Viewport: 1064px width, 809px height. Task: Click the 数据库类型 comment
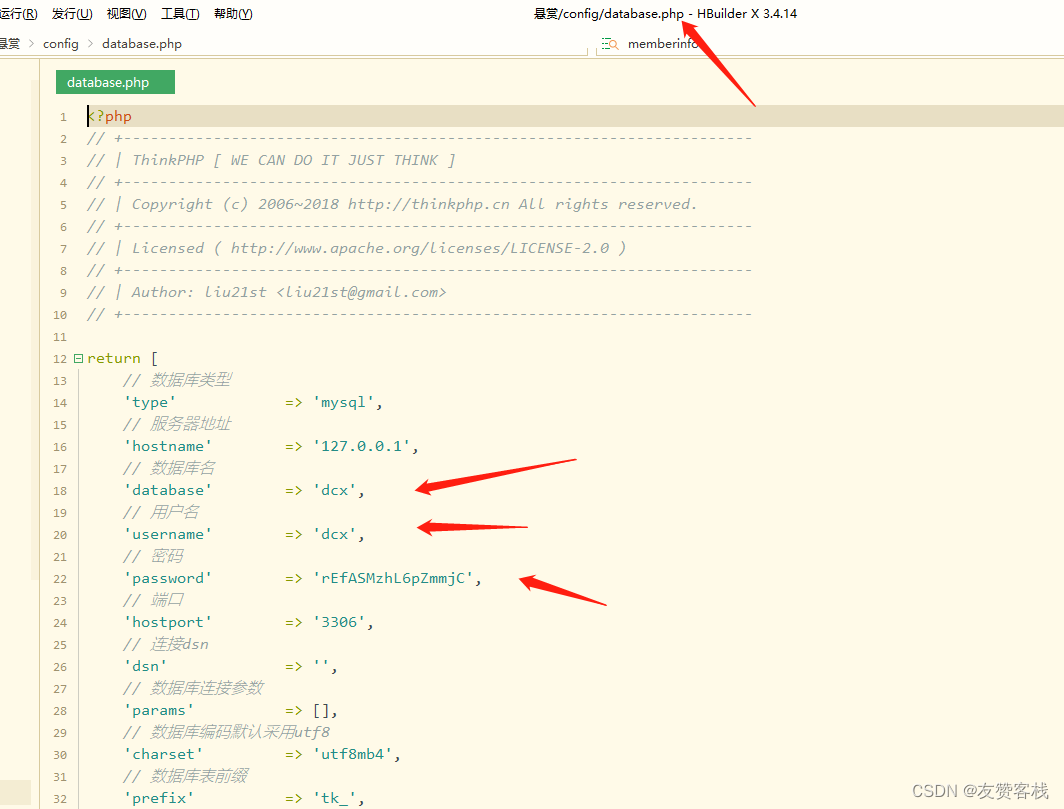(x=178, y=380)
